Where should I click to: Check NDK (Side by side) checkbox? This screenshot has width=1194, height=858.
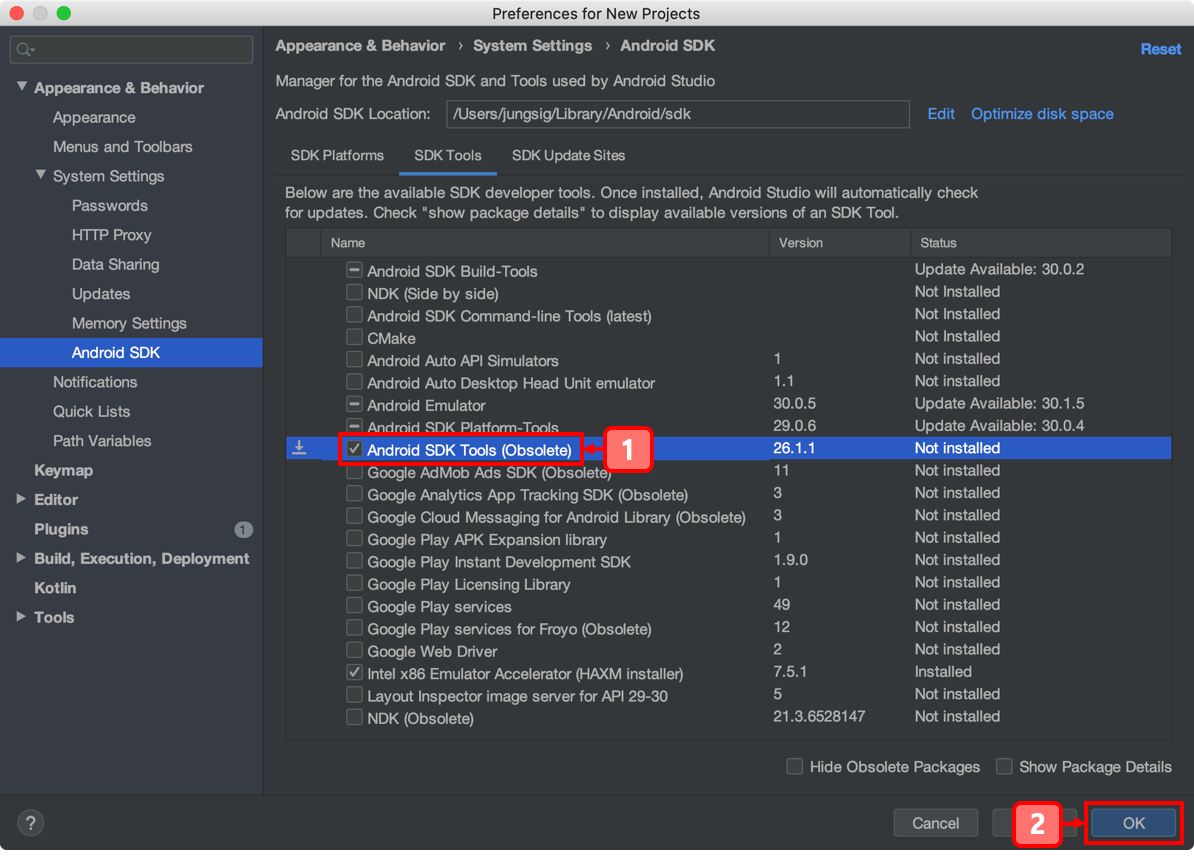coord(354,292)
